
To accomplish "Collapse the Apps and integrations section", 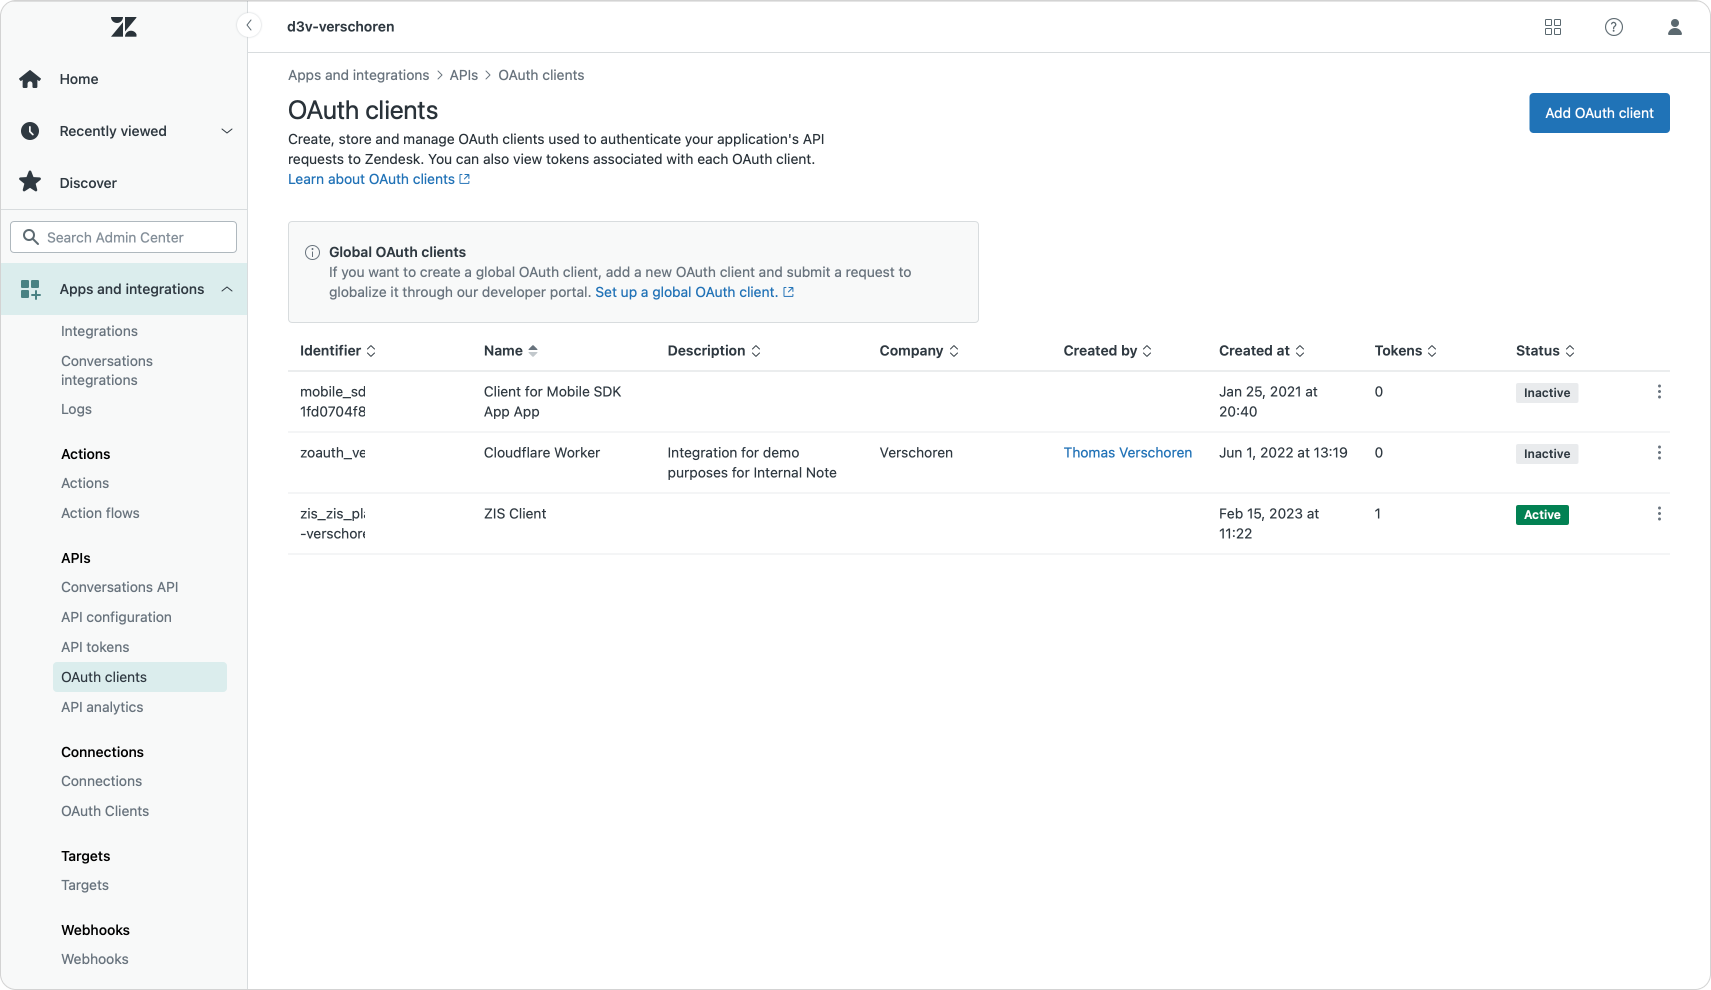I will coord(226,289).
